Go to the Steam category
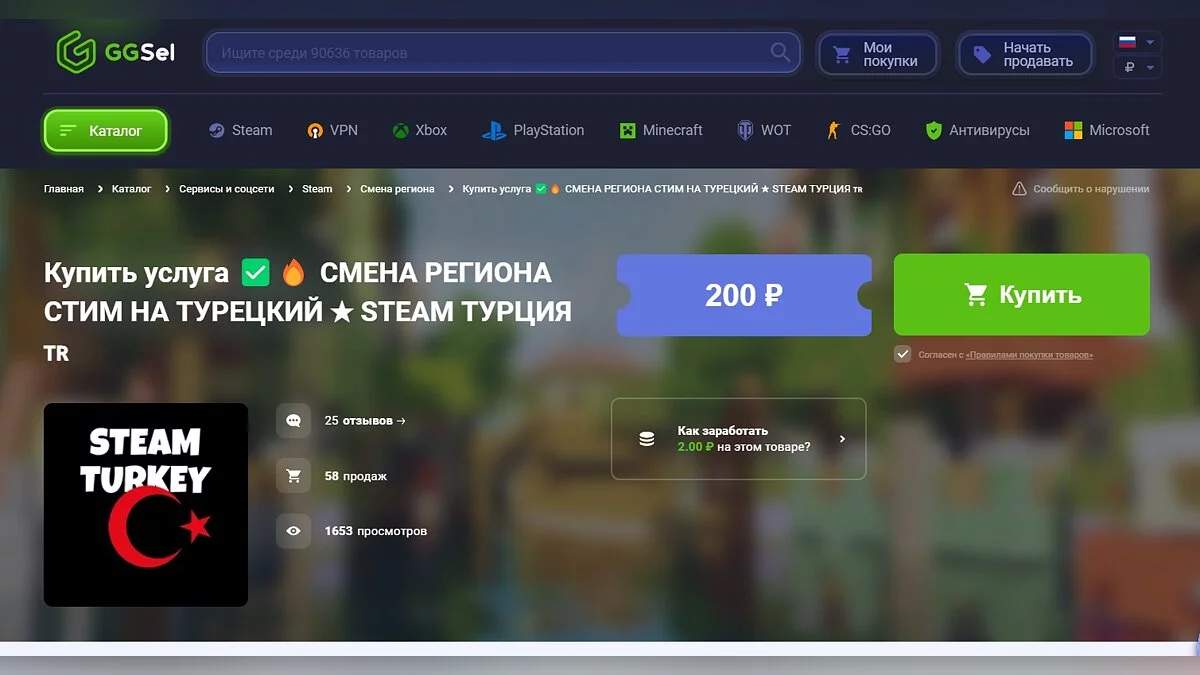This screenshot has height=675, width=1200. 240,130
